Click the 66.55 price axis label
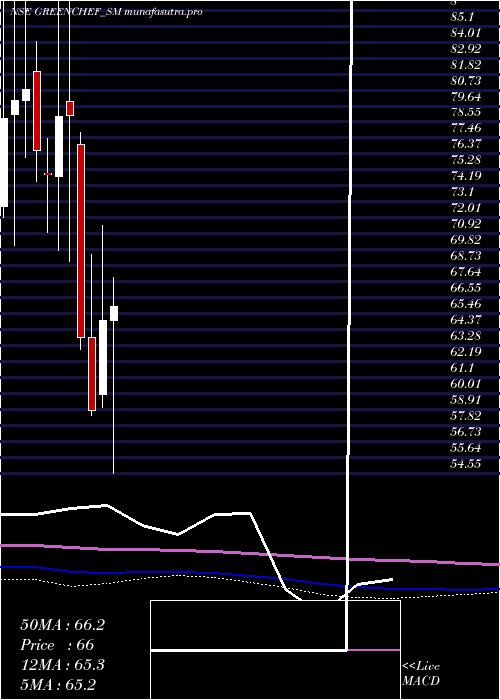The image size is (500, 700). coord(466,288)
